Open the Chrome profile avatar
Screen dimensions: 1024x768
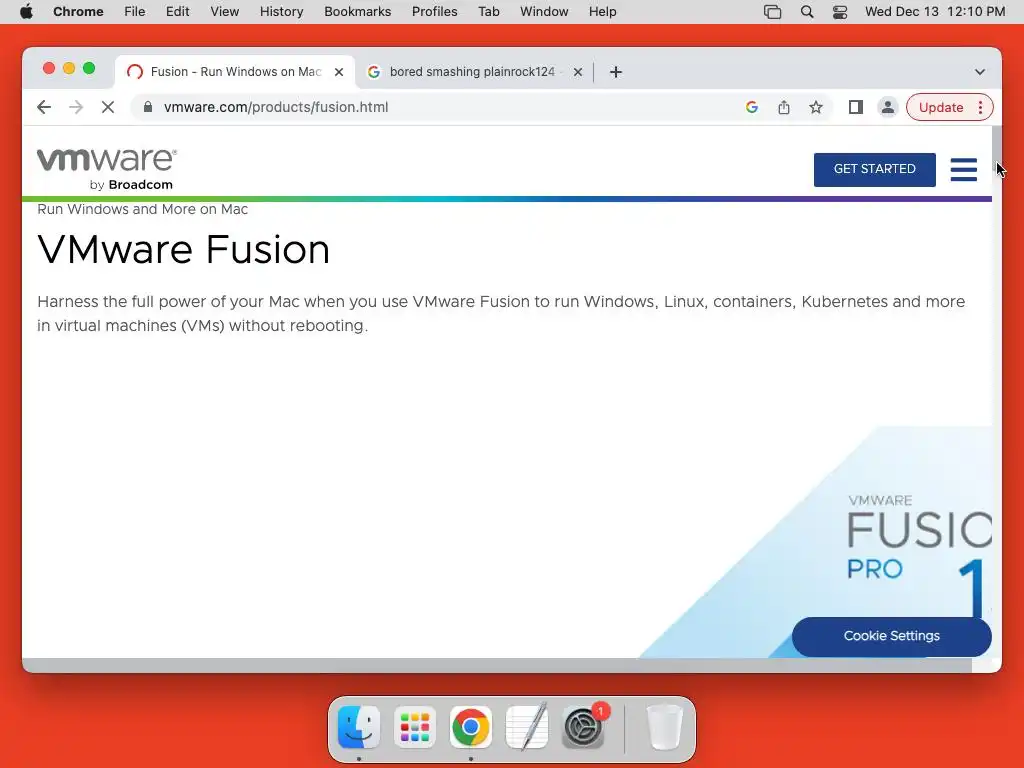click(x=888, y=107)
